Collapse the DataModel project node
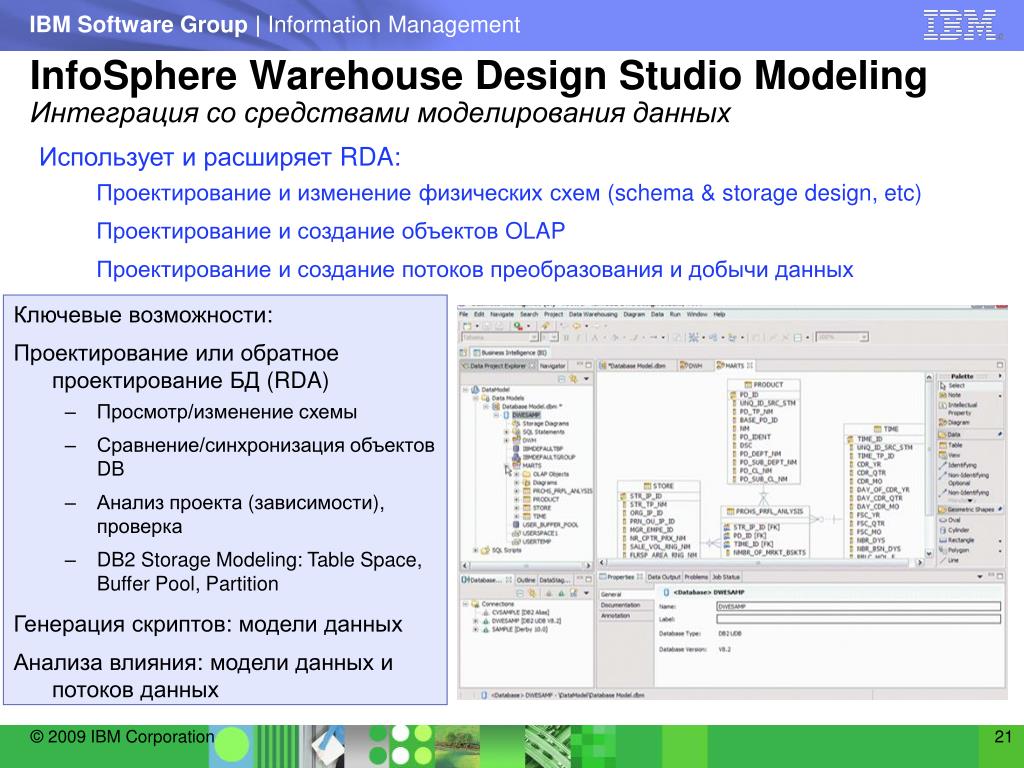Viewport: 1024px width, 768px height. (466, 389)
